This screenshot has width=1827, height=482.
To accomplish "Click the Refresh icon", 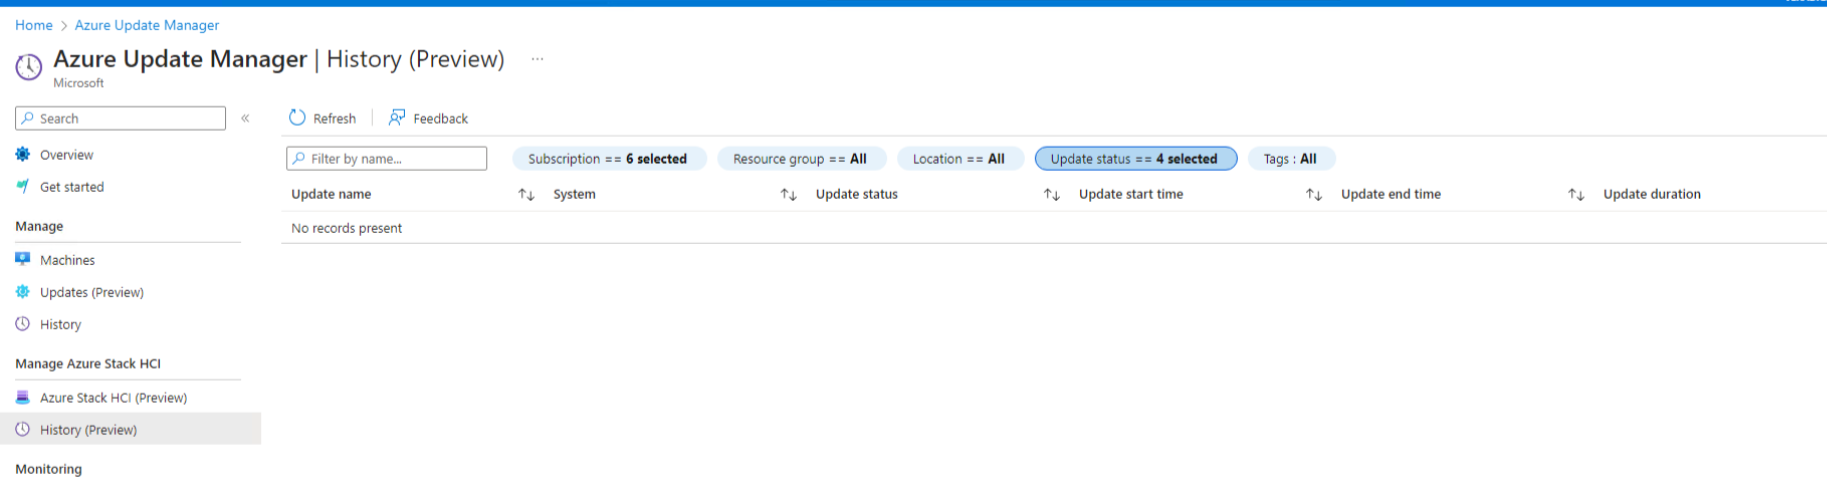I will pyautogui.click(x=297, y=117).
